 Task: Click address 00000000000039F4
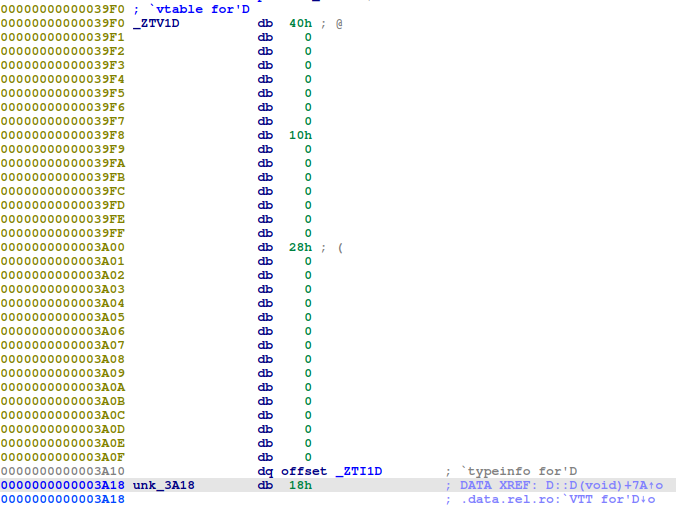tap(62, 79)
